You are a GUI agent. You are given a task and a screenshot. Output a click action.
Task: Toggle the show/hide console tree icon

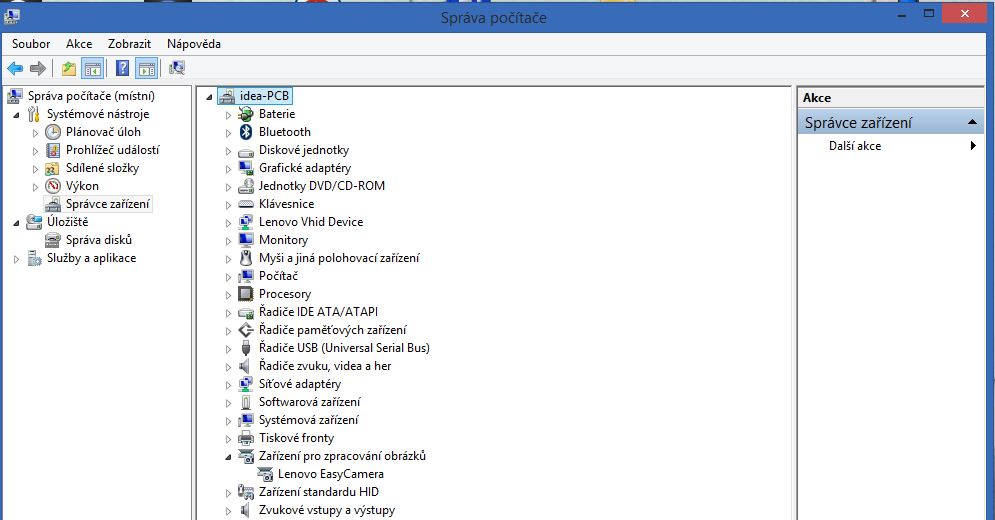click(93, 69)
